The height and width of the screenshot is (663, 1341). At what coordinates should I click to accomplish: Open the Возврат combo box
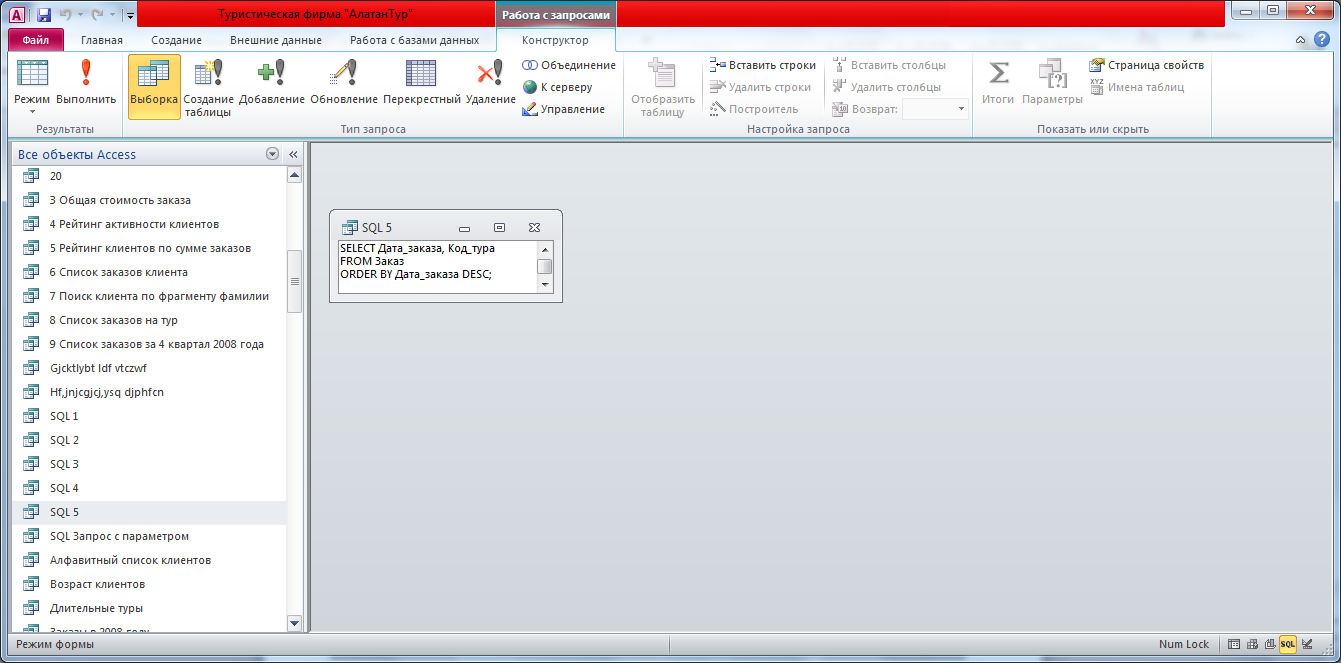point(935,109)
